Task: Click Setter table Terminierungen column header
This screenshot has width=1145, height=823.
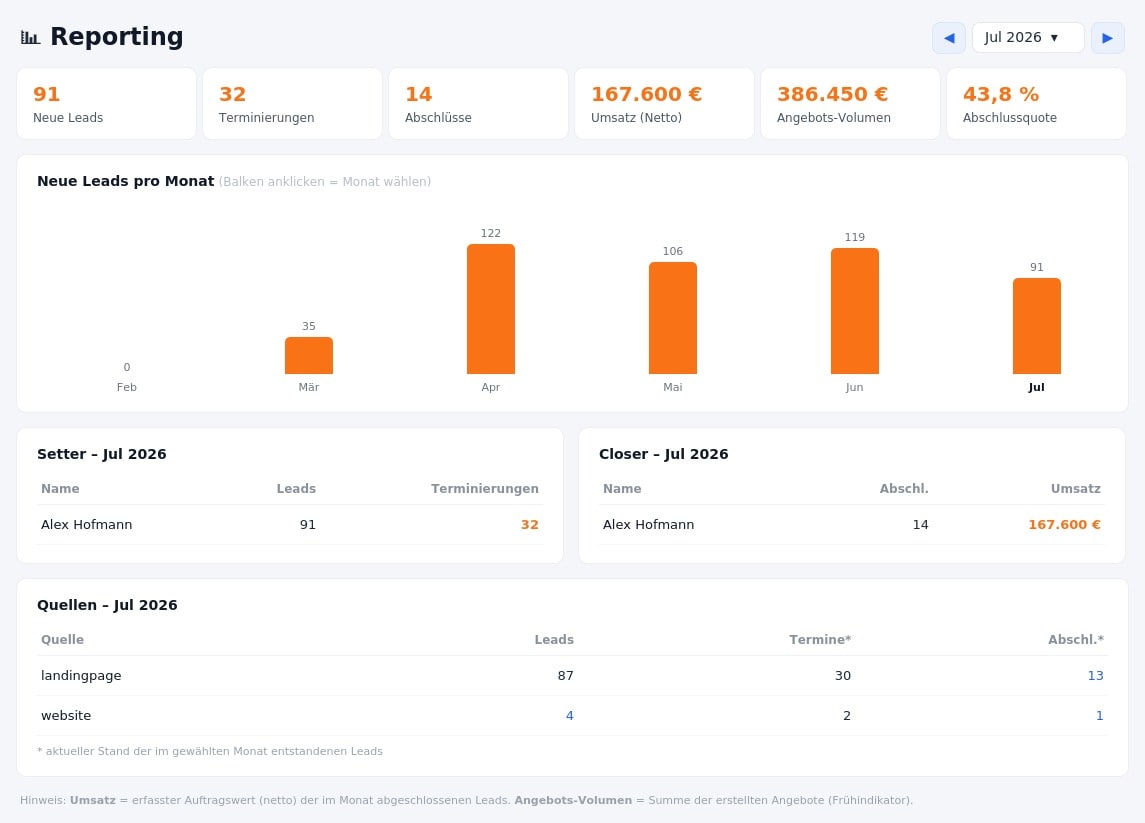Action: click(485, 489)
